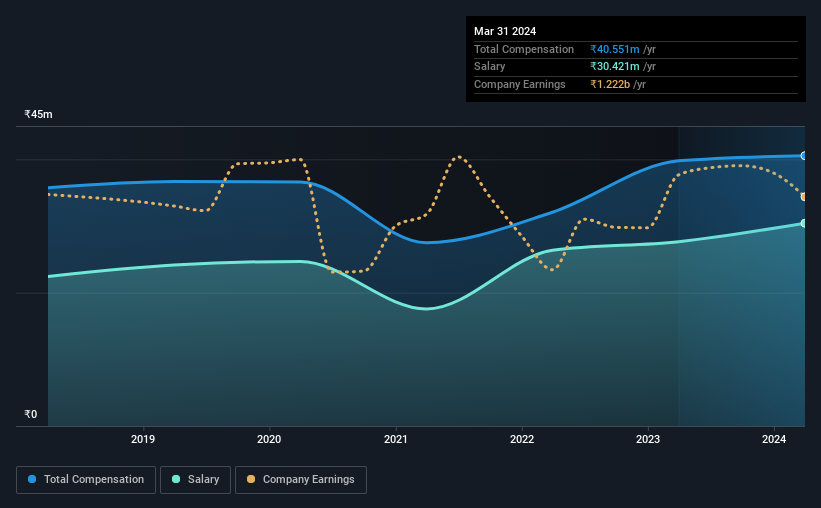
Task: Toggle the Company Earnings legend button
Action: (301, 480)
